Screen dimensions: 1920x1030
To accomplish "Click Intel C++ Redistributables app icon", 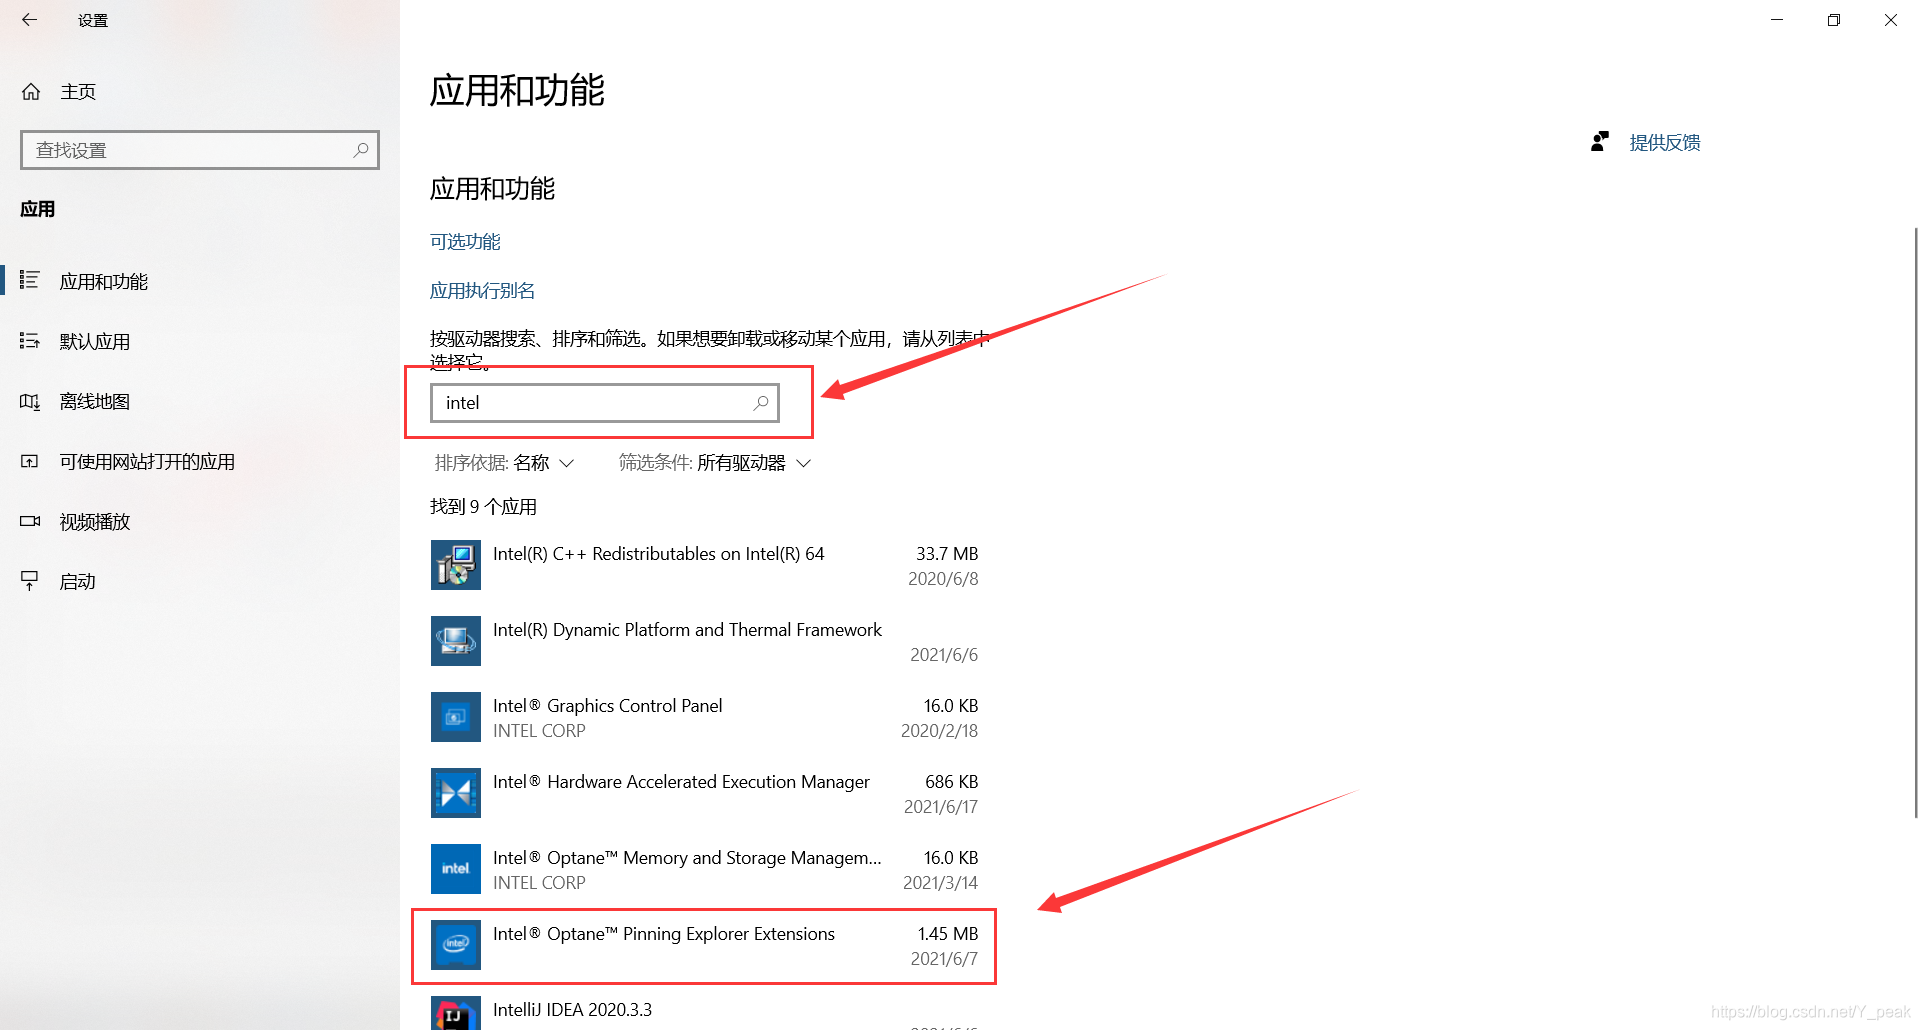I will pos(456,565).
